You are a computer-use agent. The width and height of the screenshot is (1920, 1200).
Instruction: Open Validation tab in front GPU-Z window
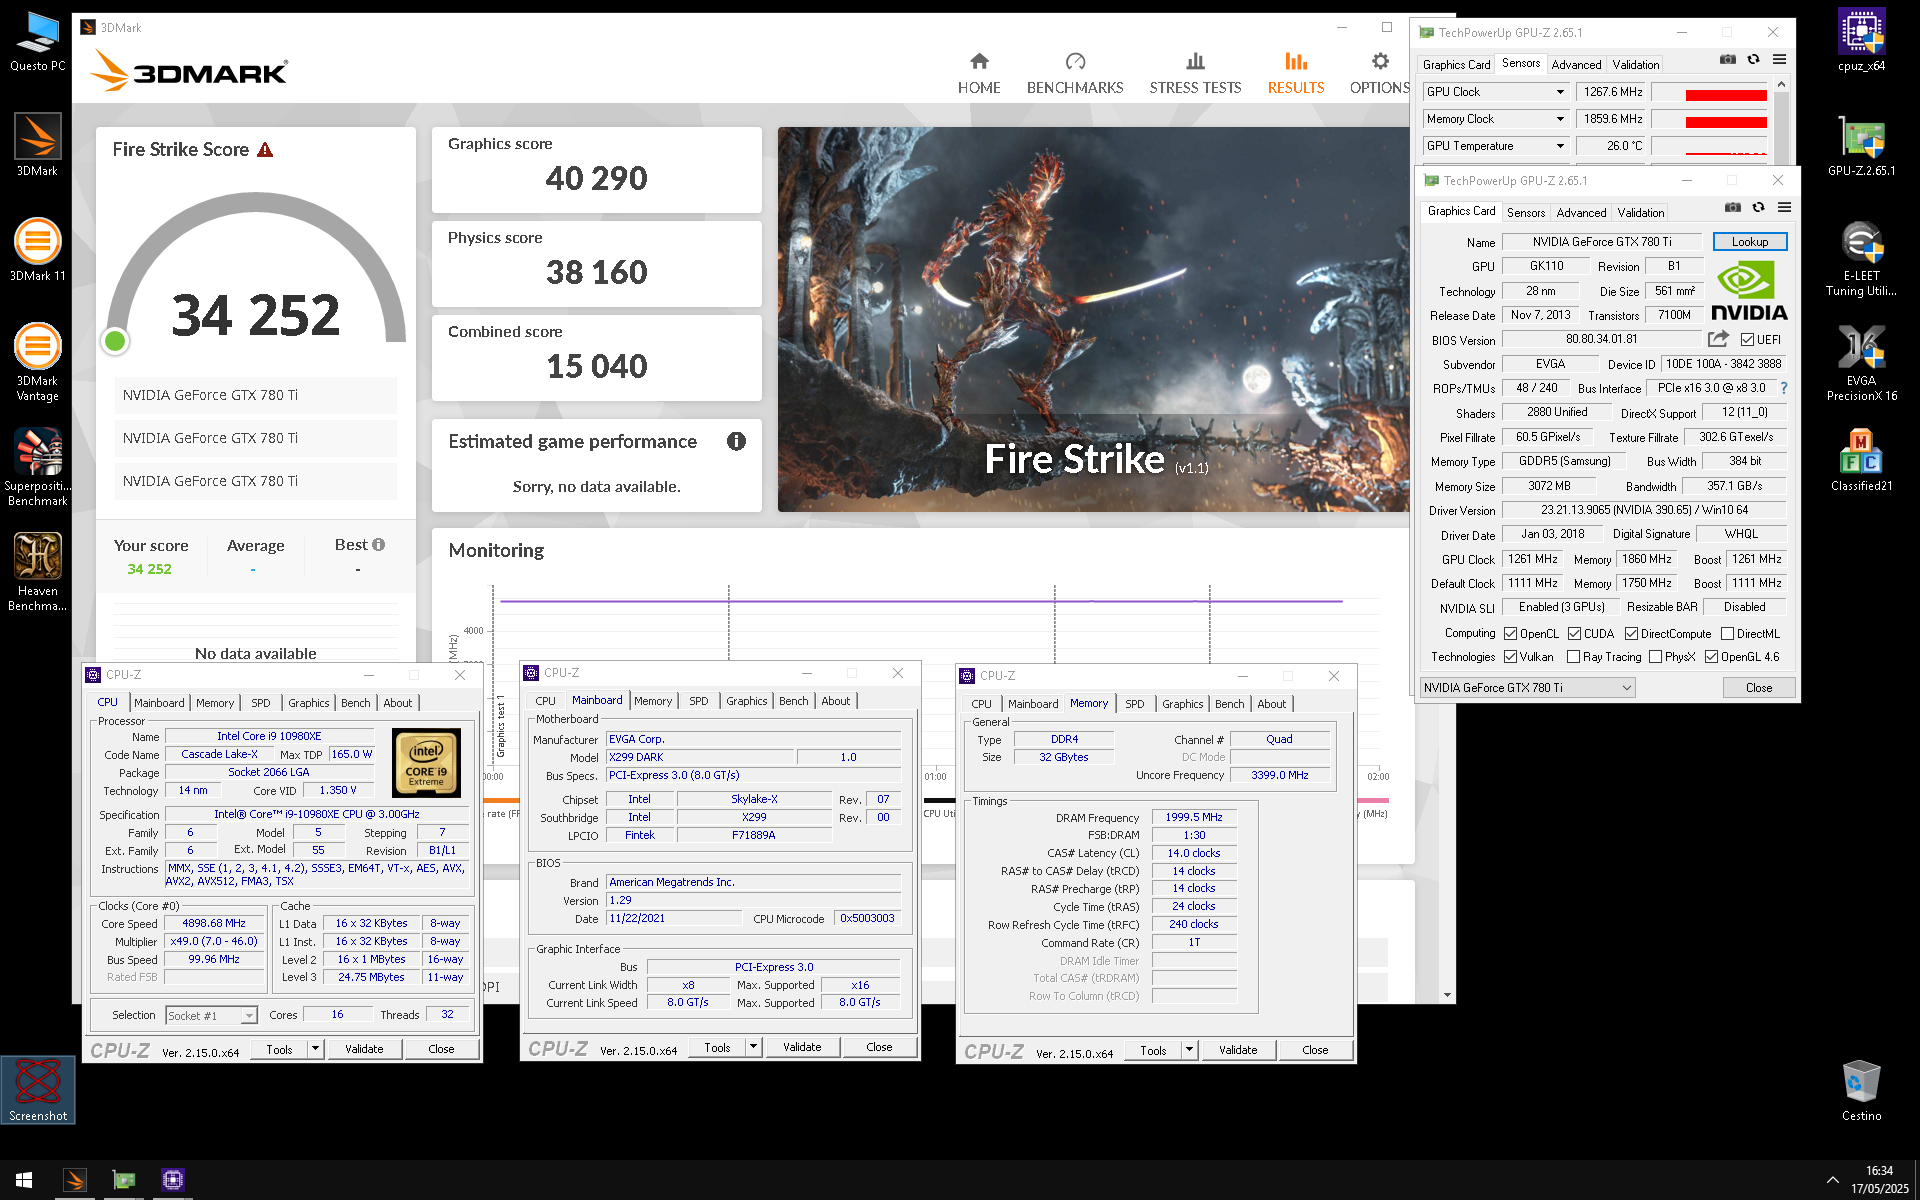coord(1641,213)
